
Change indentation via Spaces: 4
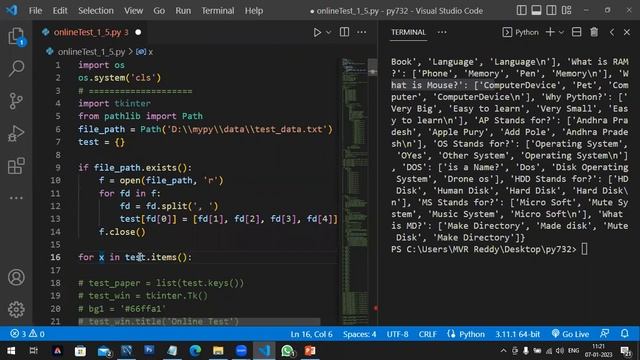point(360,334)
